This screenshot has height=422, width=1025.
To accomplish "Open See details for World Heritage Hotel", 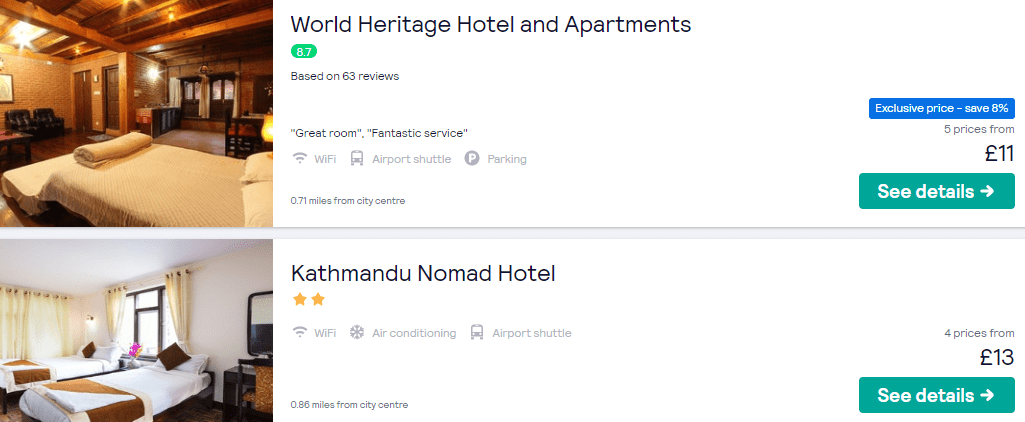I will (x=937, y=191).
